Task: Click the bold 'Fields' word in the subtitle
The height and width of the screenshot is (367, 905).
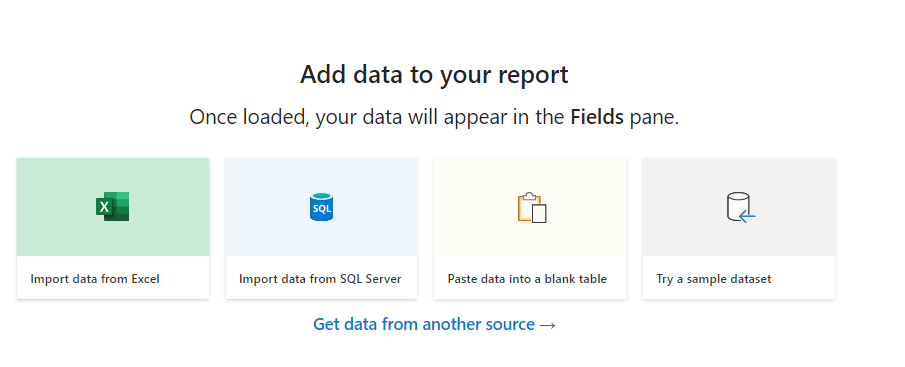Action: tap(597, 118)
